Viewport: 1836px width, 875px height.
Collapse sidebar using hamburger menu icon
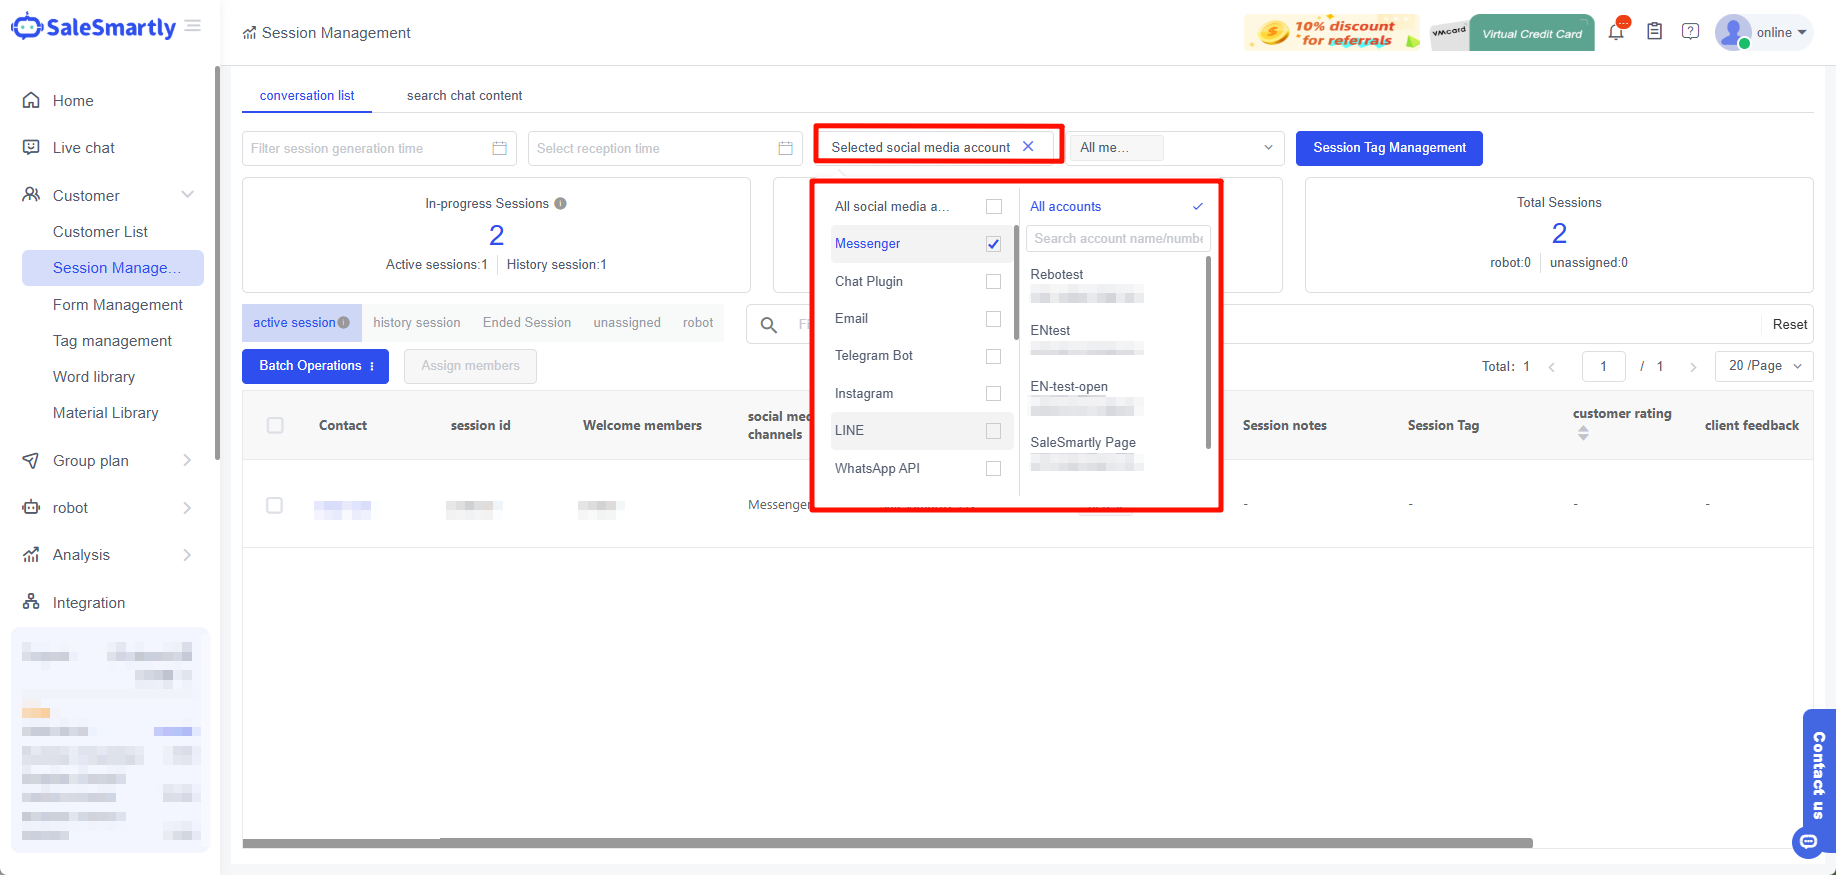coord(193,26)
